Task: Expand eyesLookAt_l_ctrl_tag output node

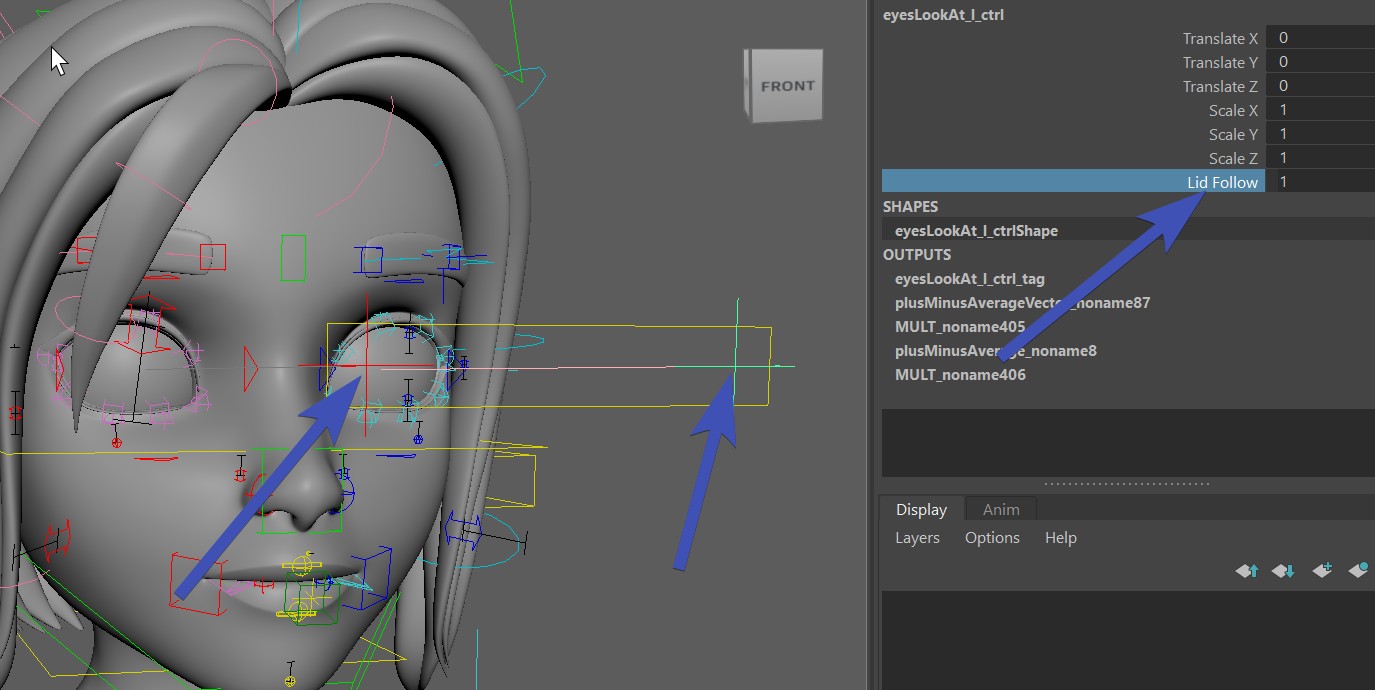Action: tap(969, 279)
